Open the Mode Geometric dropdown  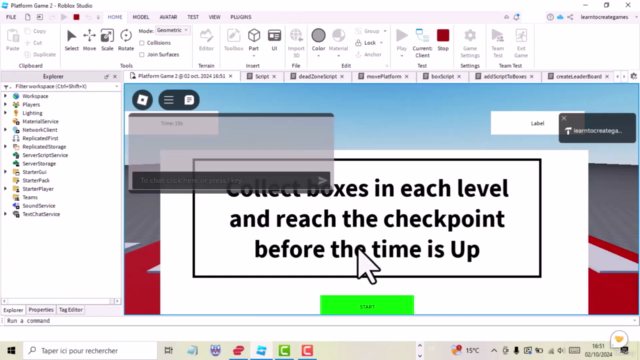point(173,30)
